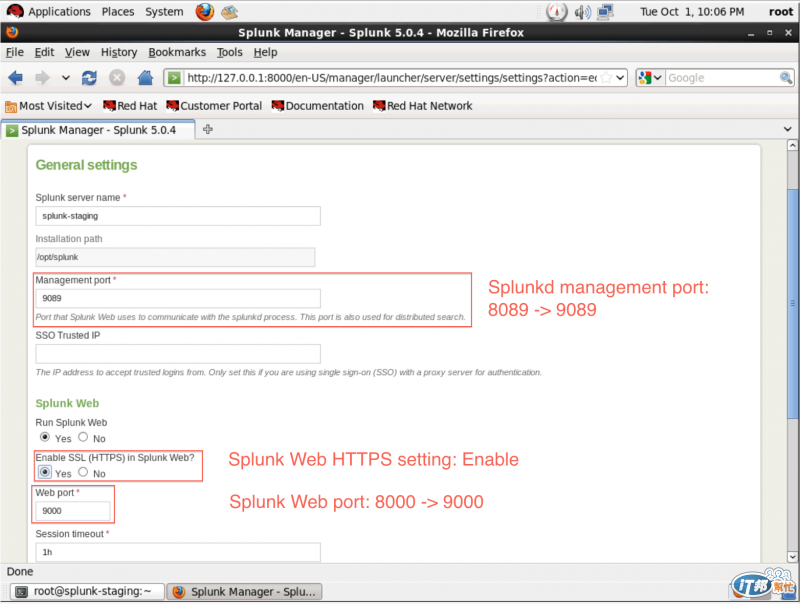Select No for Enable SSL HTTPS
The image size is (800, 604).
(83, 472)
